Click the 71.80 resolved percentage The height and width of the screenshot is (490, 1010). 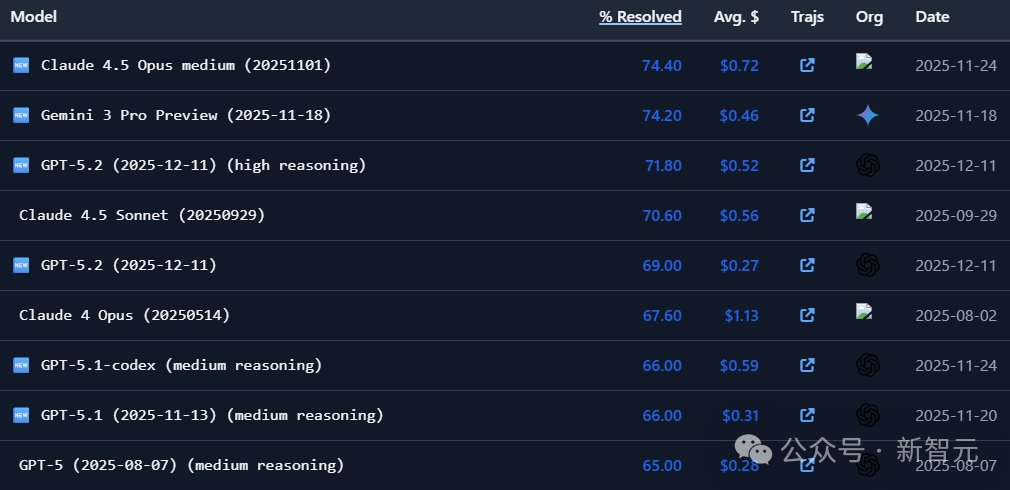click(663, 165)
